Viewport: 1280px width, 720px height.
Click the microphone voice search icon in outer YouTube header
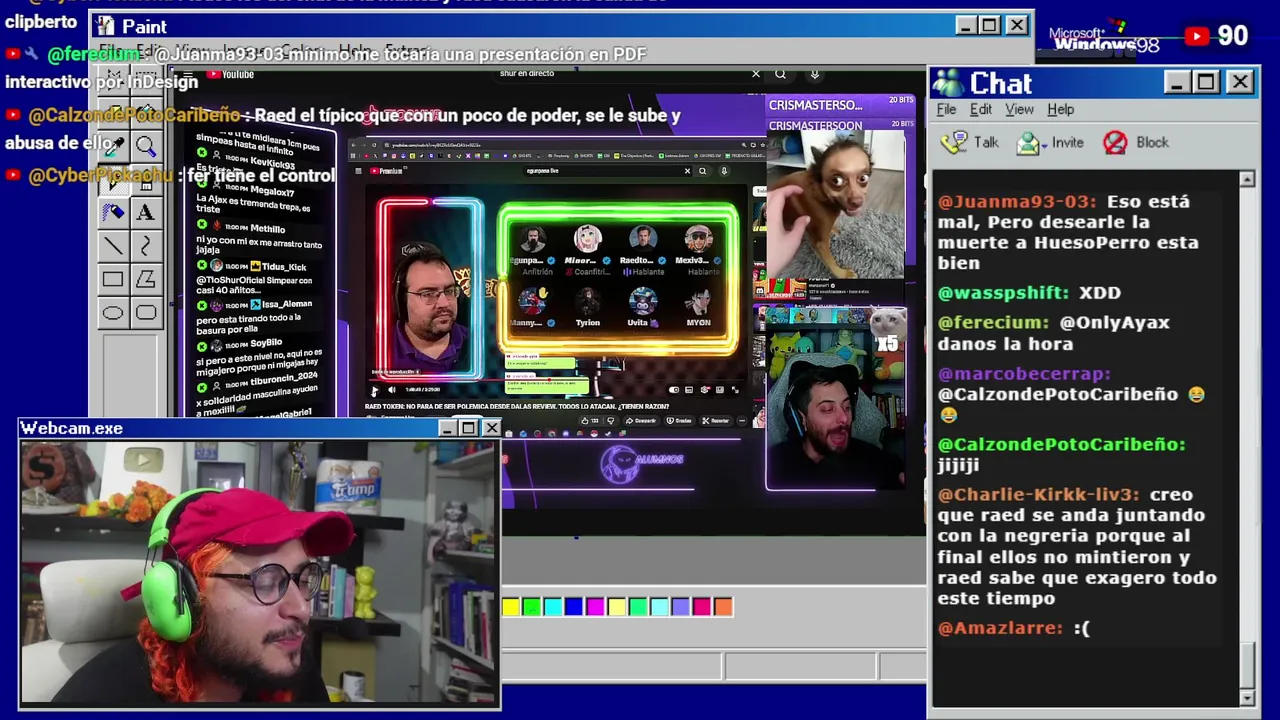tap(814, 74)
